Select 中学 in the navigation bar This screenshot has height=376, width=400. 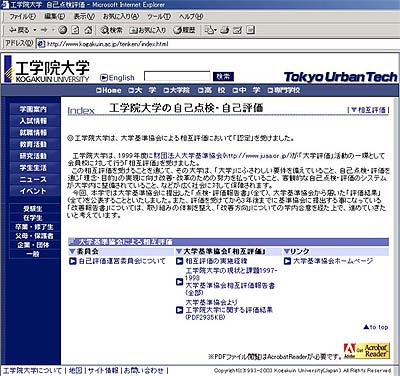coord(246,90)
